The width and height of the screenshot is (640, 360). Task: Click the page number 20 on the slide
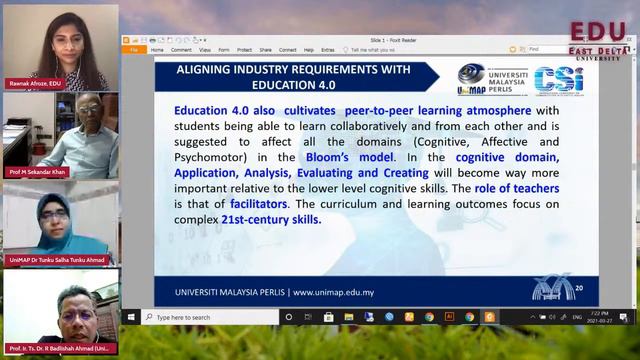click(x=579, y=288)
